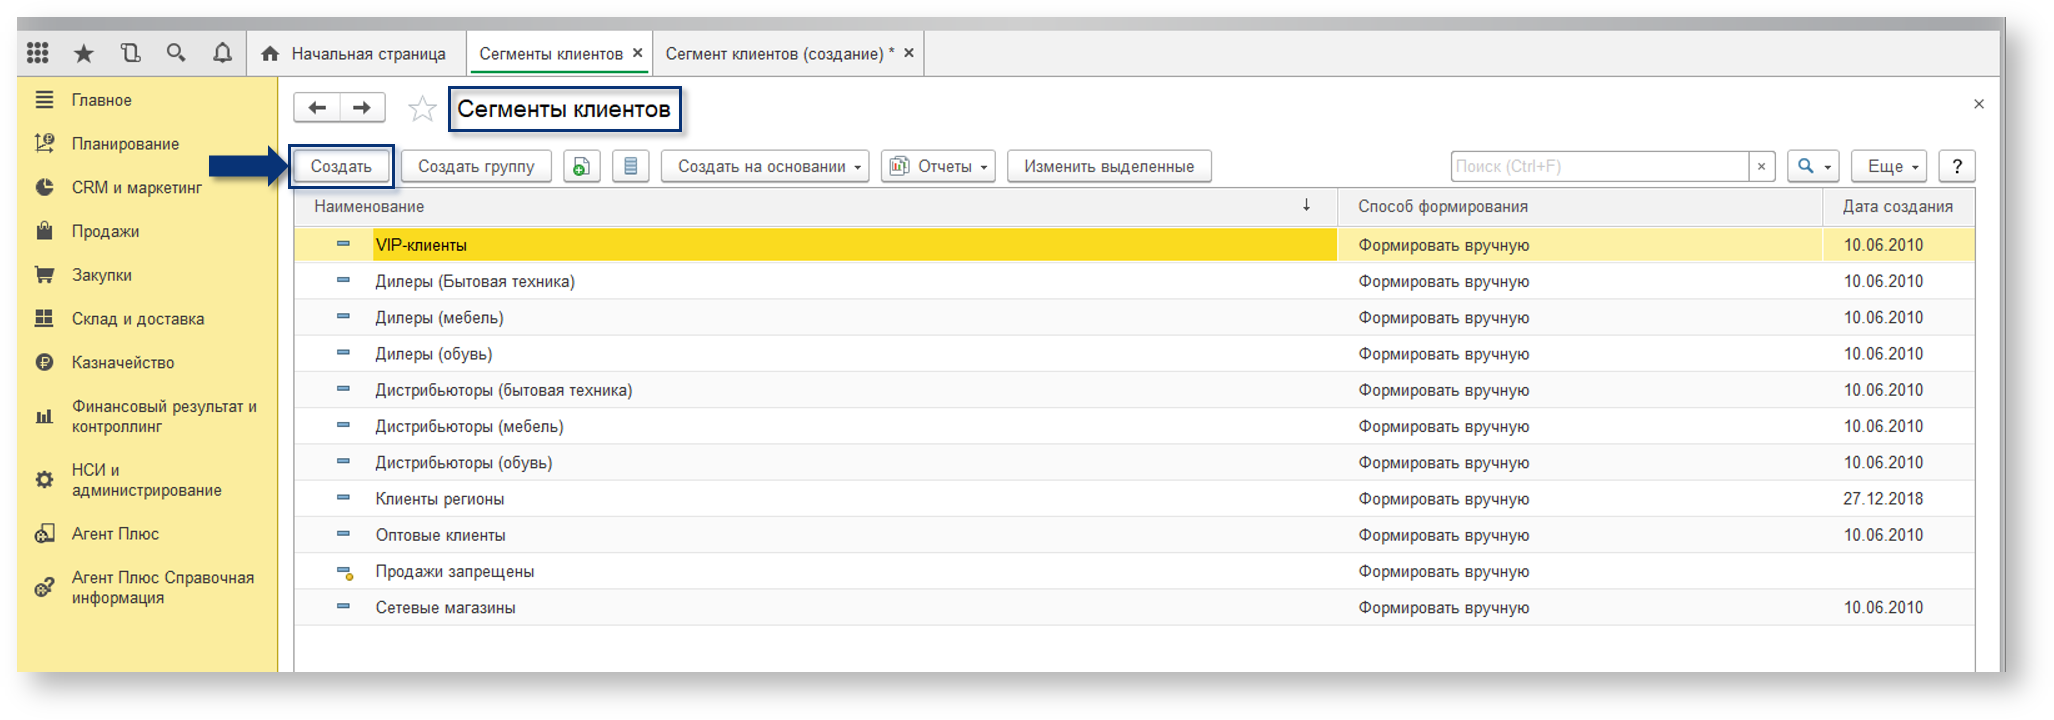The image size is (2054, 720).
Task: Sort by the Наименование column header
Action: point(815,206)
